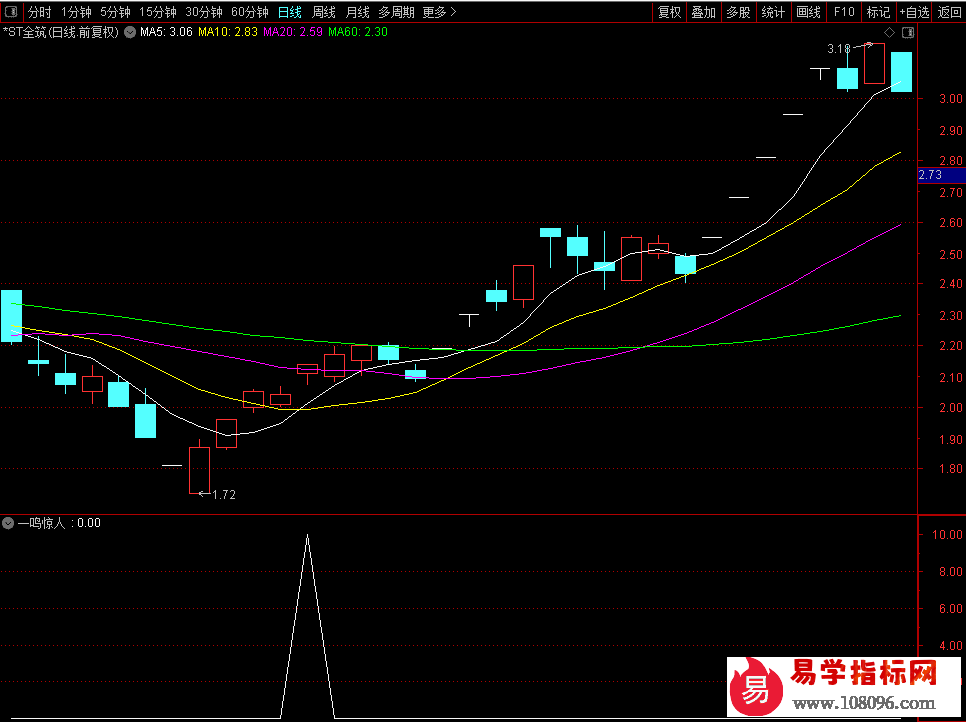The width and height of the screenshot is (966, 722).
Task: Toggle the 叠加 overlay option
Action: [704, 12]
